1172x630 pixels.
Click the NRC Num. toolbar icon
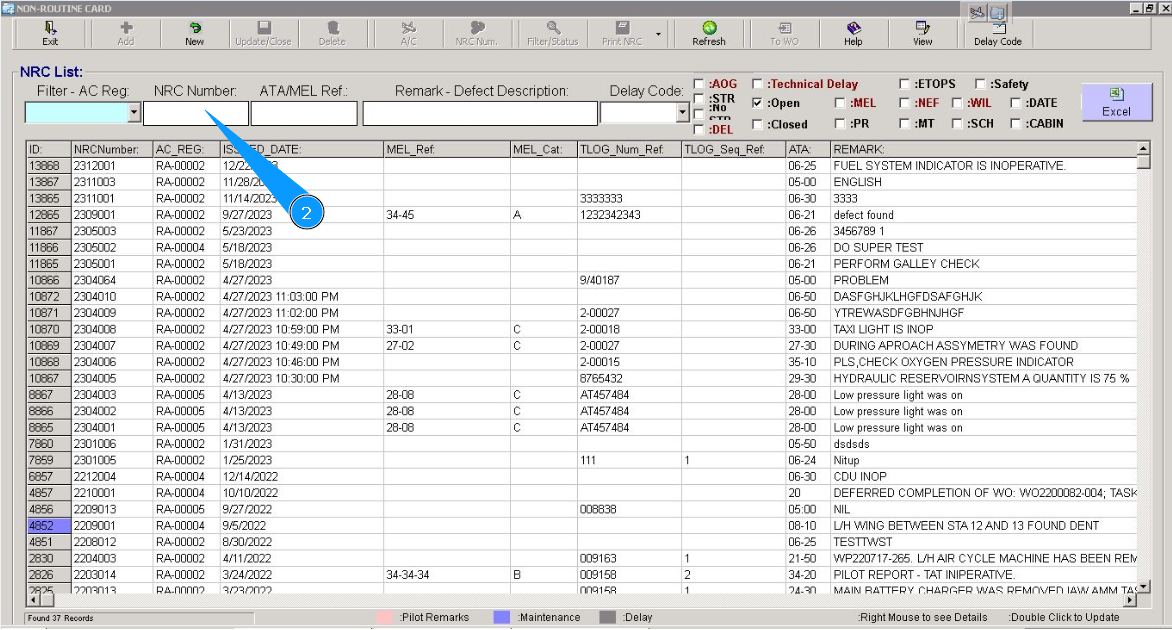pos(477,34)
